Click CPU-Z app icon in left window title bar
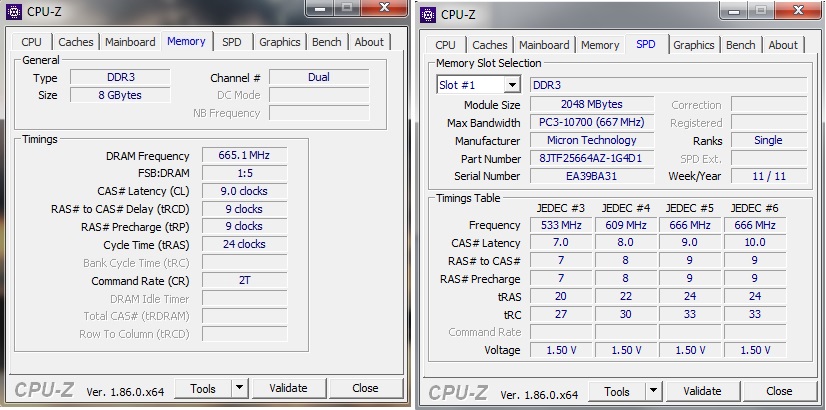The height and width of the screenshot is (410, 826). pyautogui.click(x=14, y=12)
